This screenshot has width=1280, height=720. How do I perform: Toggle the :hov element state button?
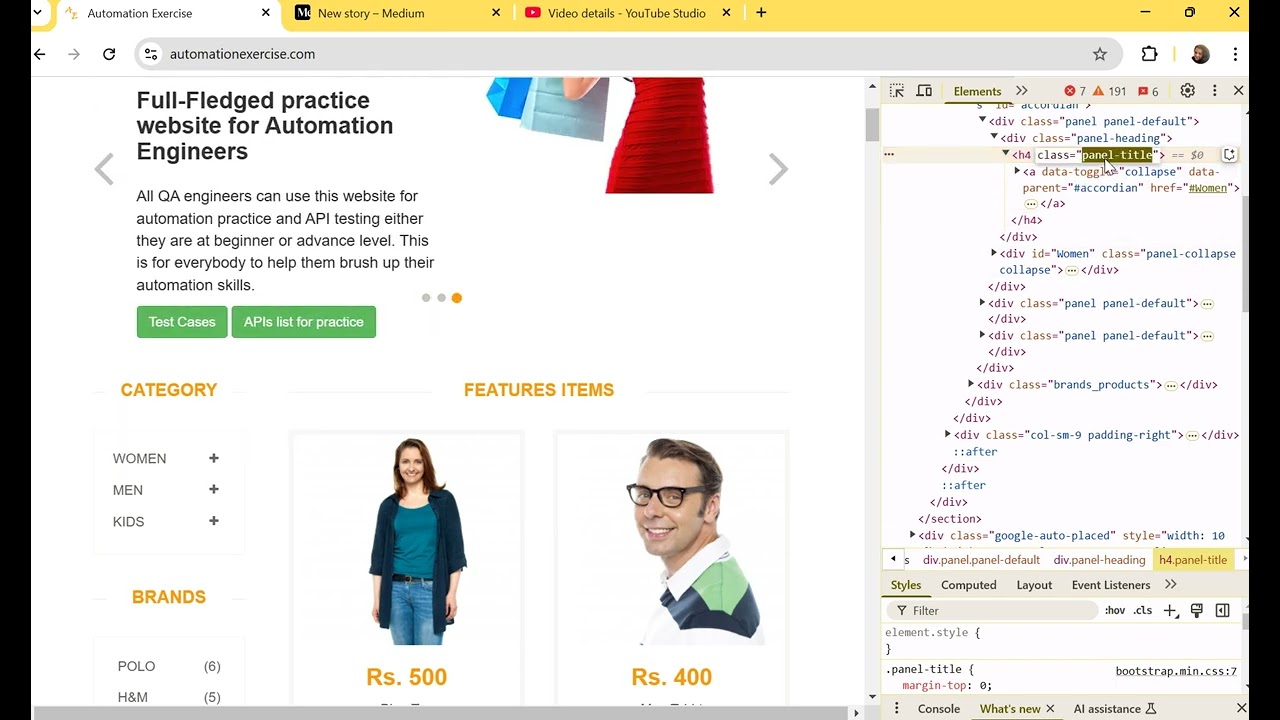[1114, 610]
